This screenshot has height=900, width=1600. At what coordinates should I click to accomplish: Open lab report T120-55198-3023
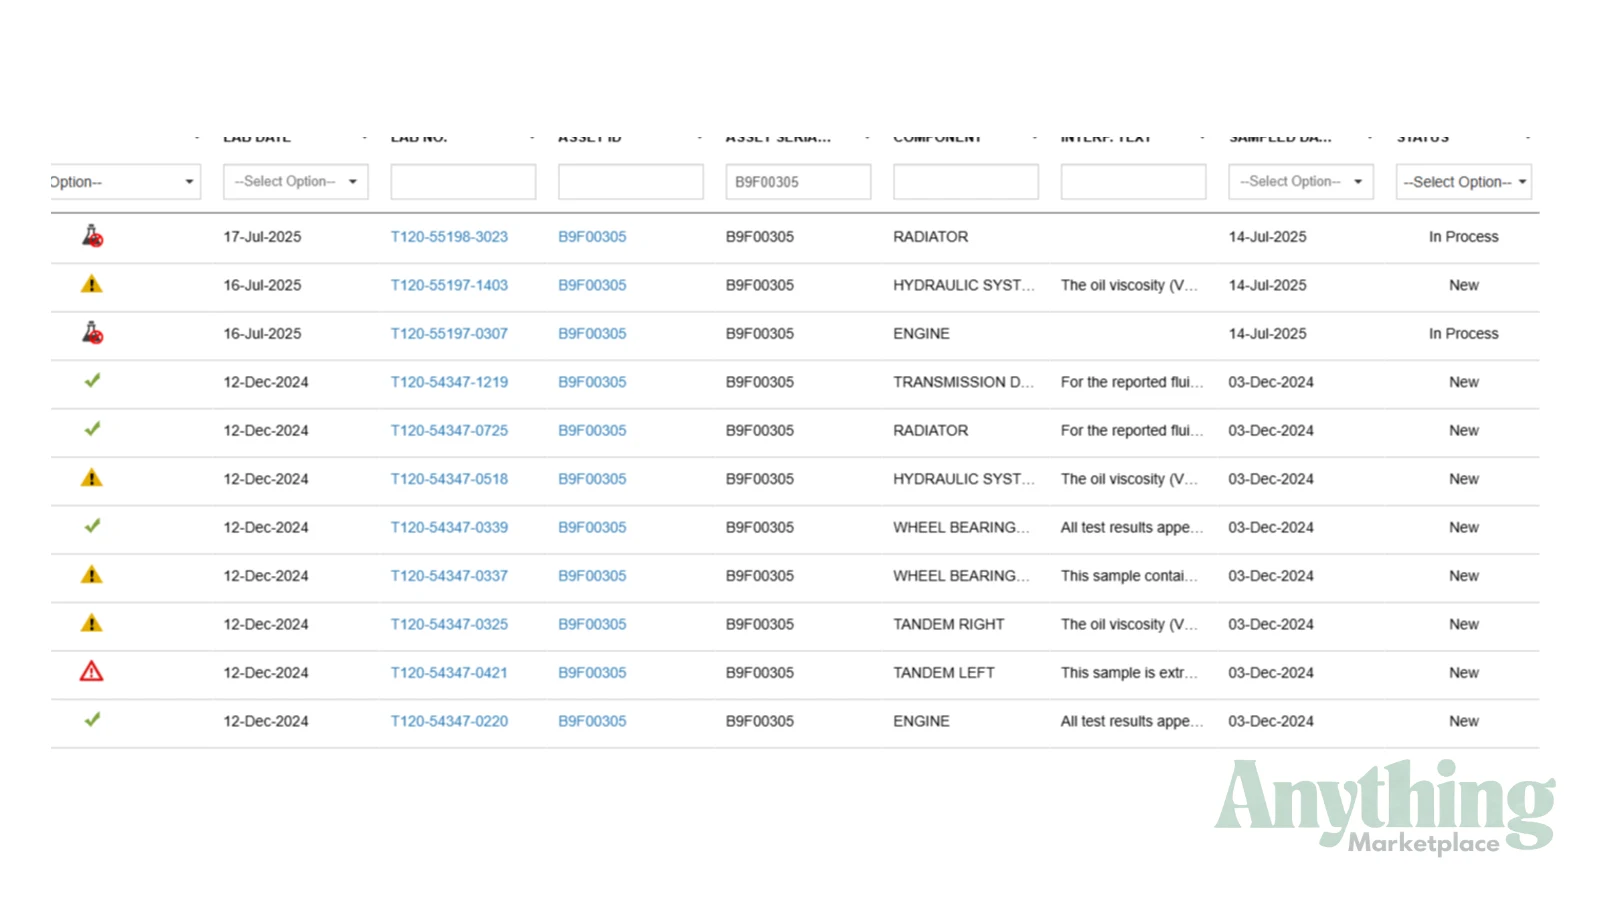449,237
